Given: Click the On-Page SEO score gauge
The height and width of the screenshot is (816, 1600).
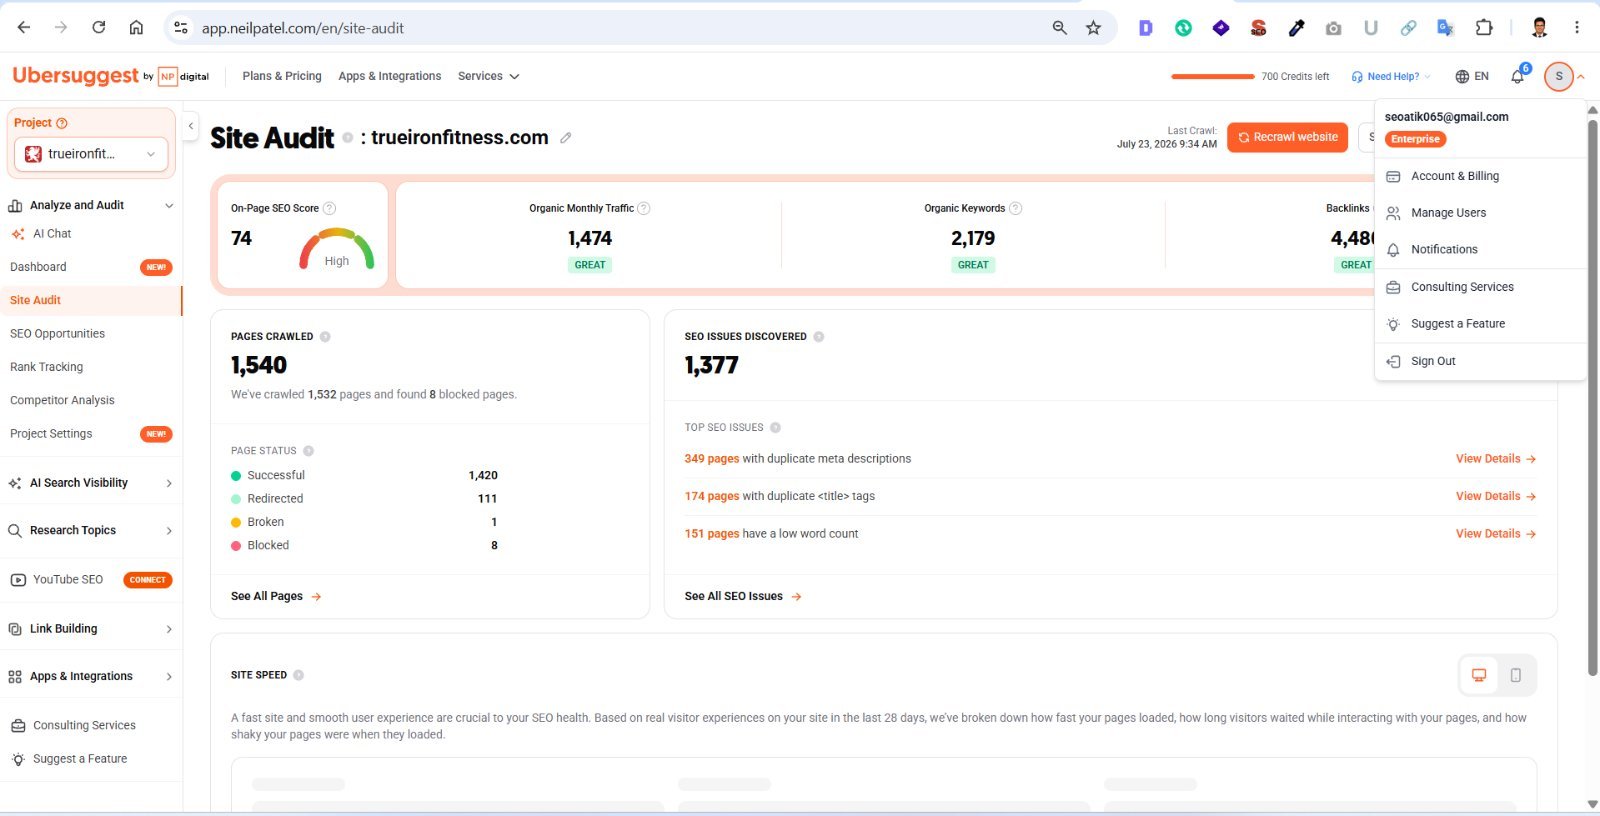Looking at the screenshot, I should tap(337, 249).
